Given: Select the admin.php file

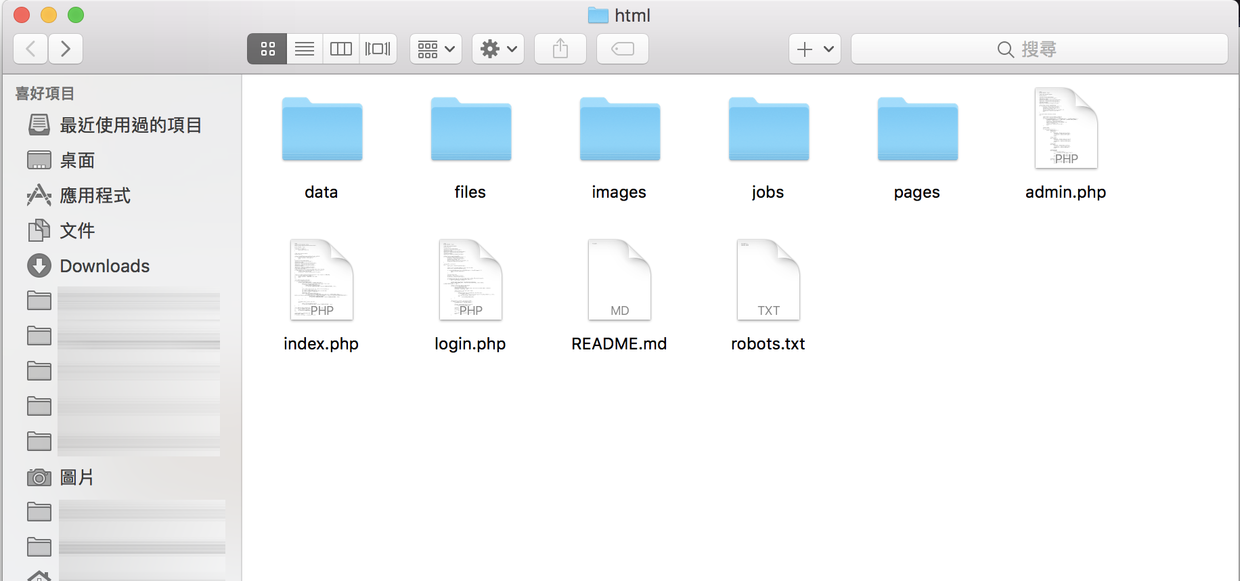Looking at the screenshot, I should pos(1065,130).
